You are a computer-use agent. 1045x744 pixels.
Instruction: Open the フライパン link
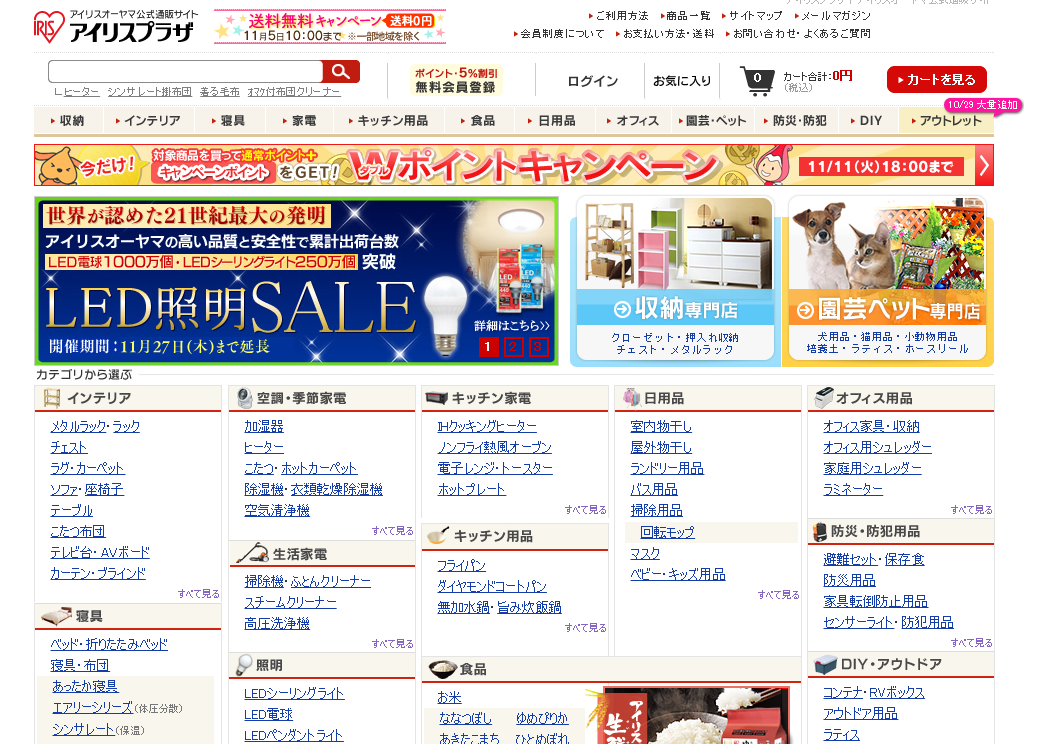click(x=461, y=566)
